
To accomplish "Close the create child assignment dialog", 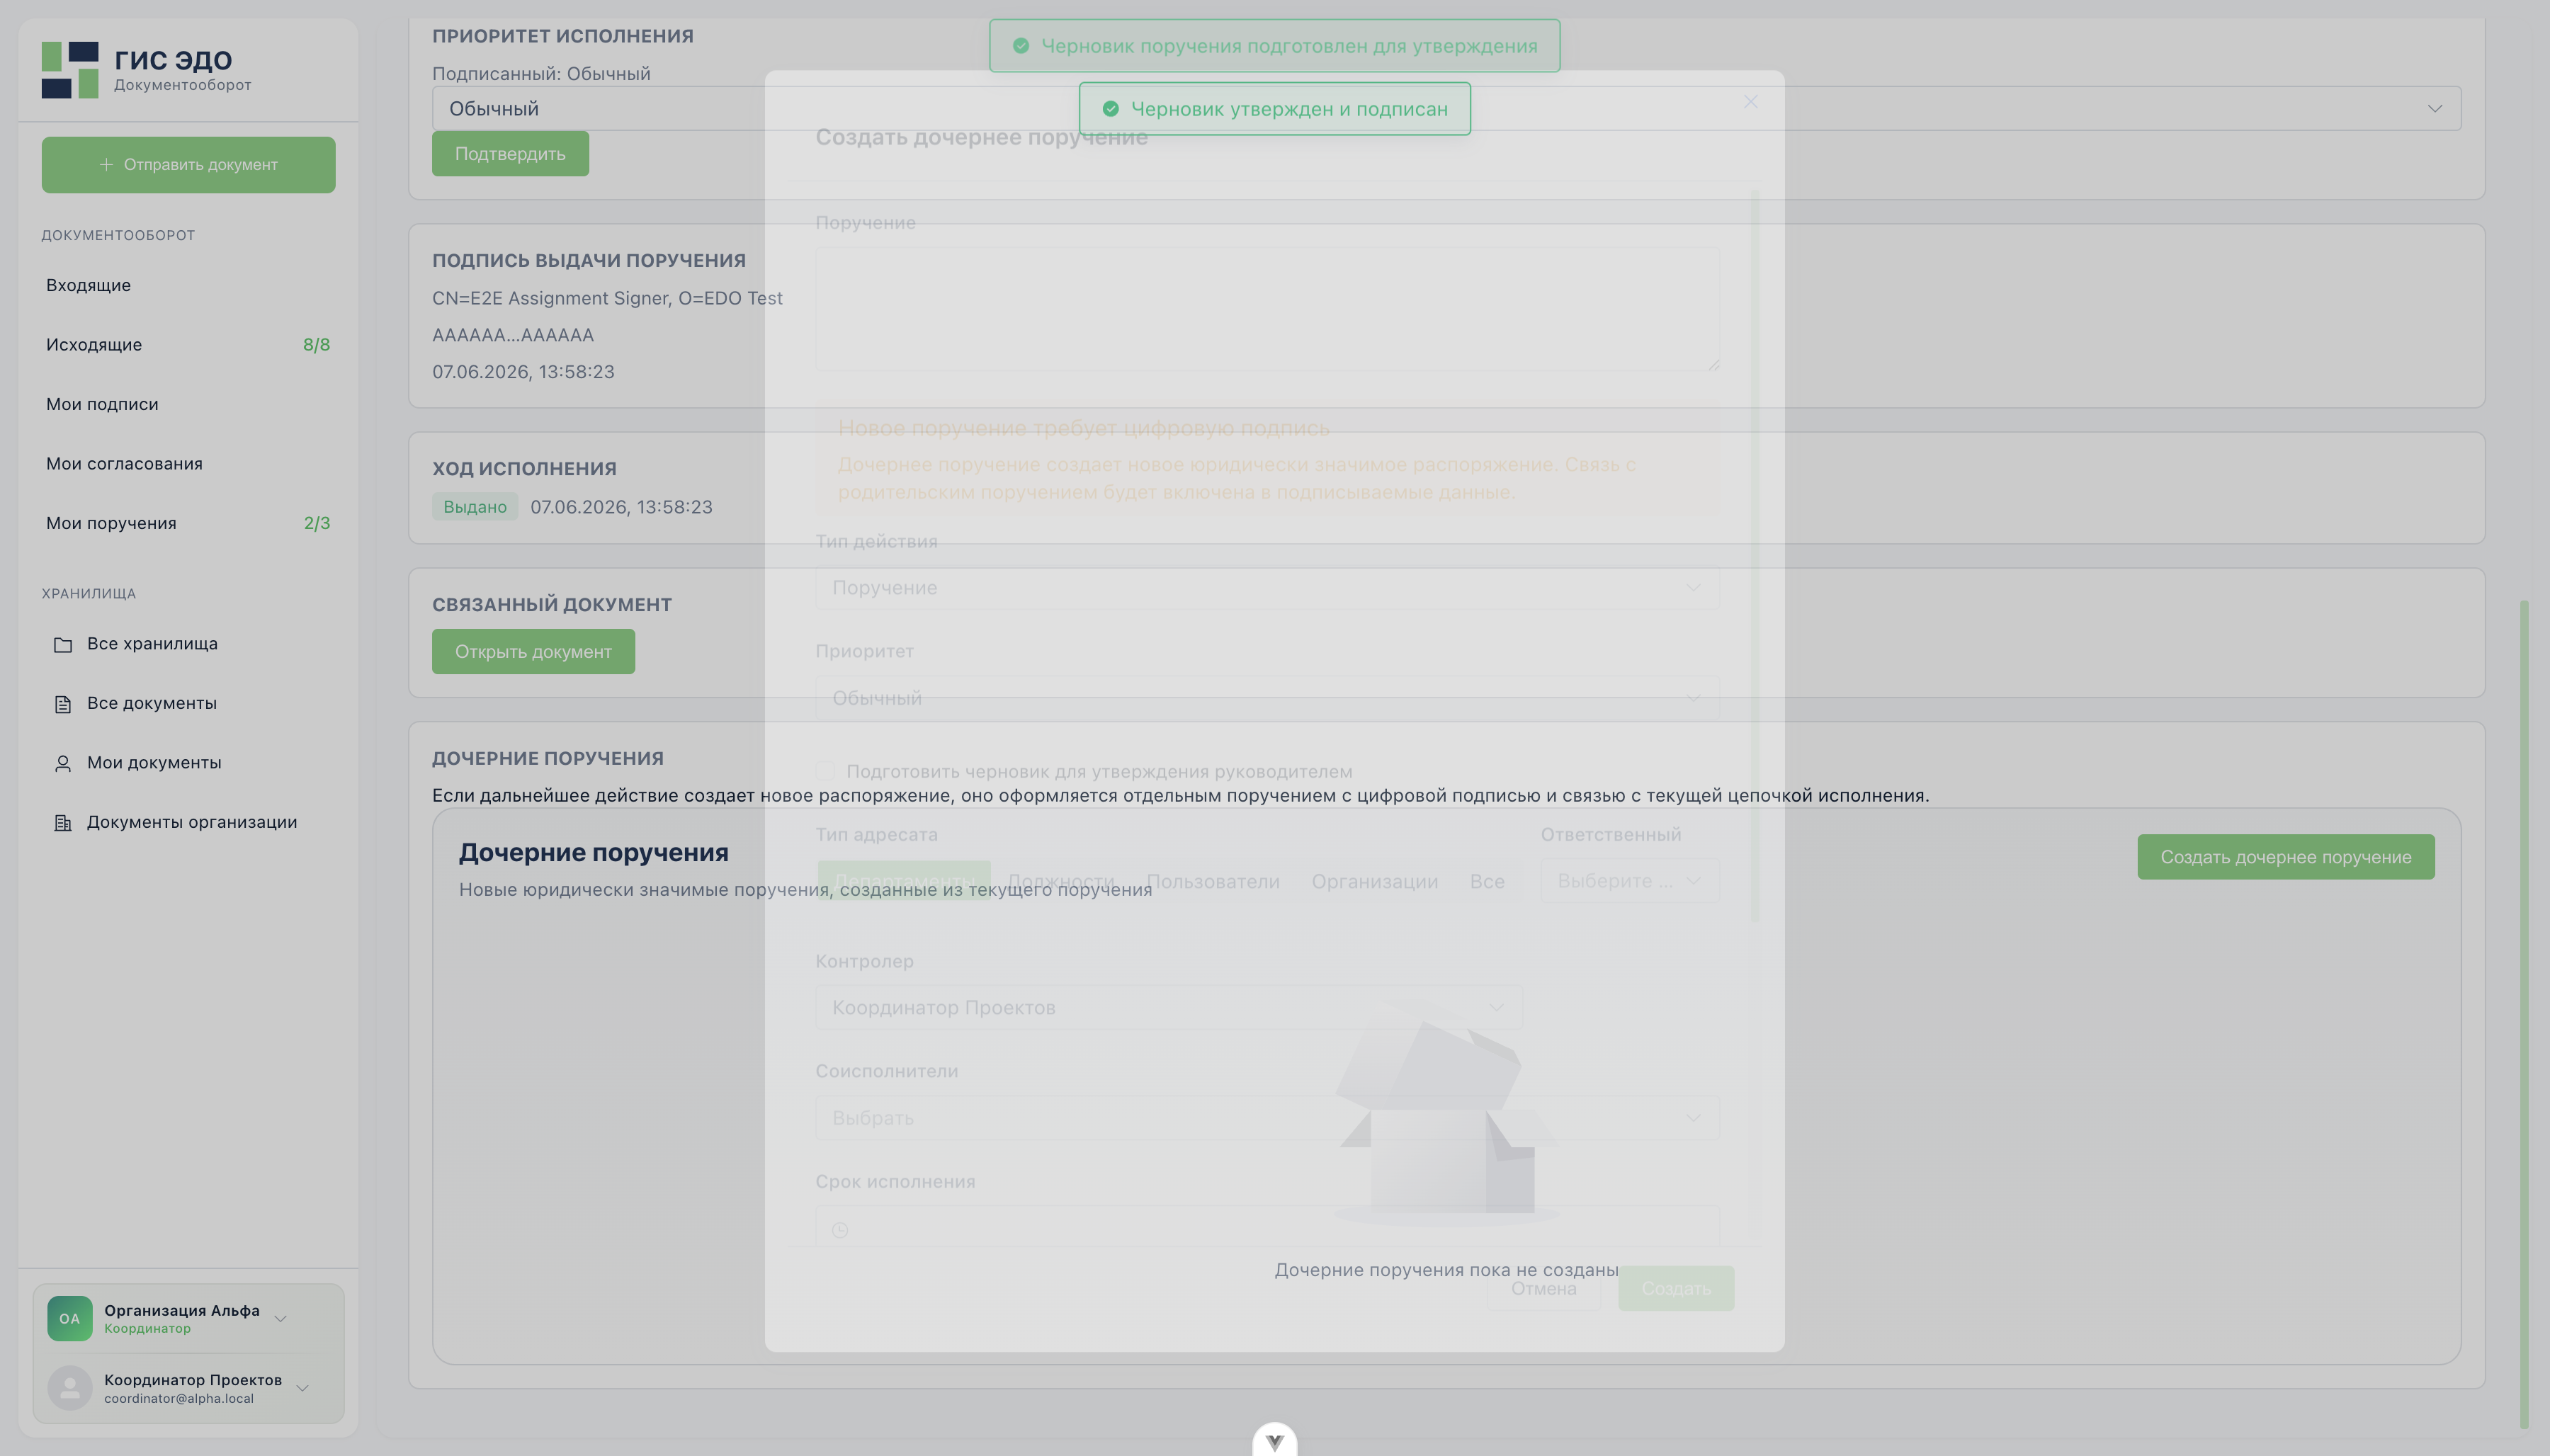I will (1750, 102).
